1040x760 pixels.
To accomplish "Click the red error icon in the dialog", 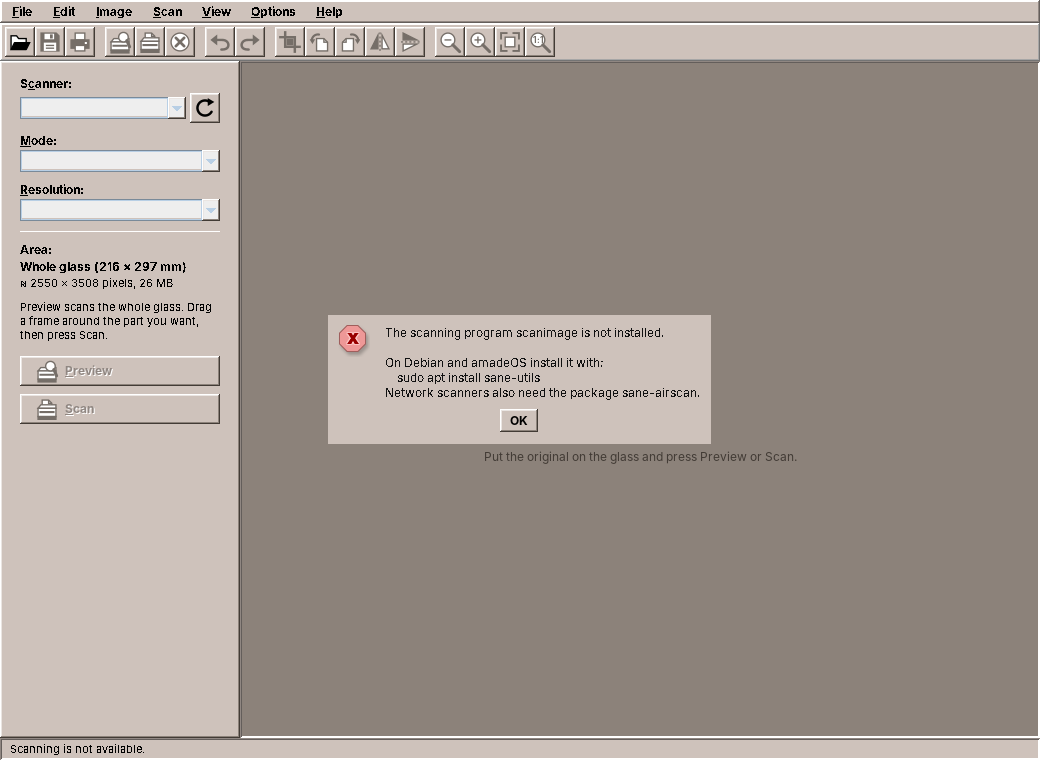I will [x=353, y=339].
